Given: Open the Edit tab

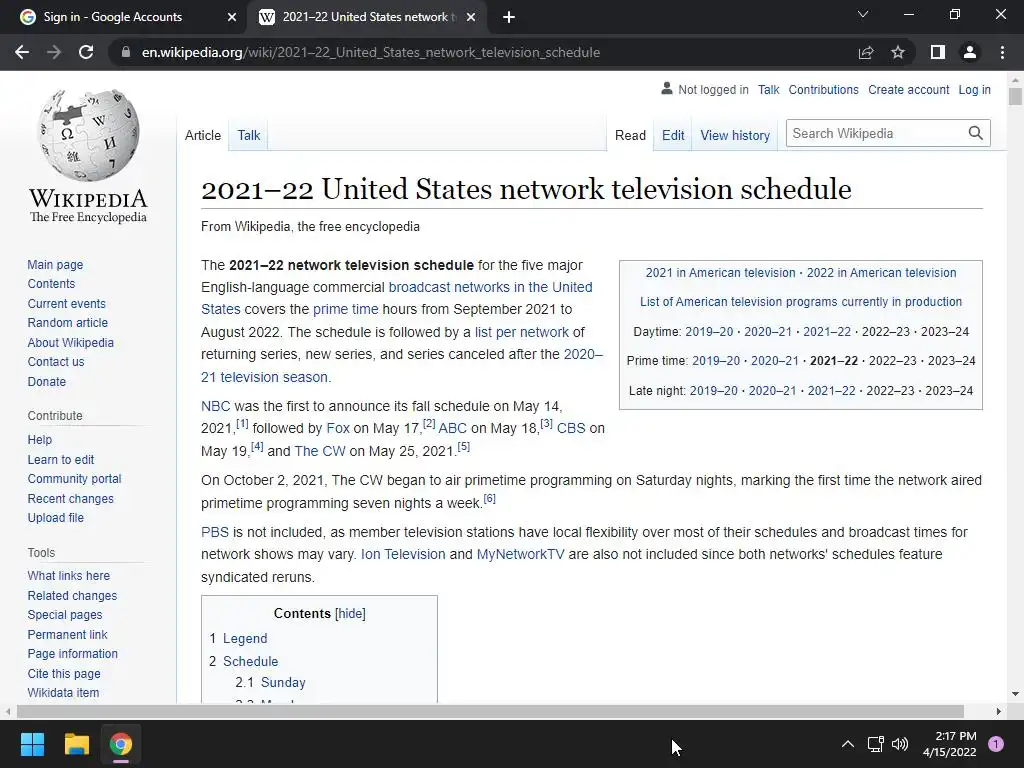Looking at the screenshot, I should pyautogui.click(x=673, y=135).
